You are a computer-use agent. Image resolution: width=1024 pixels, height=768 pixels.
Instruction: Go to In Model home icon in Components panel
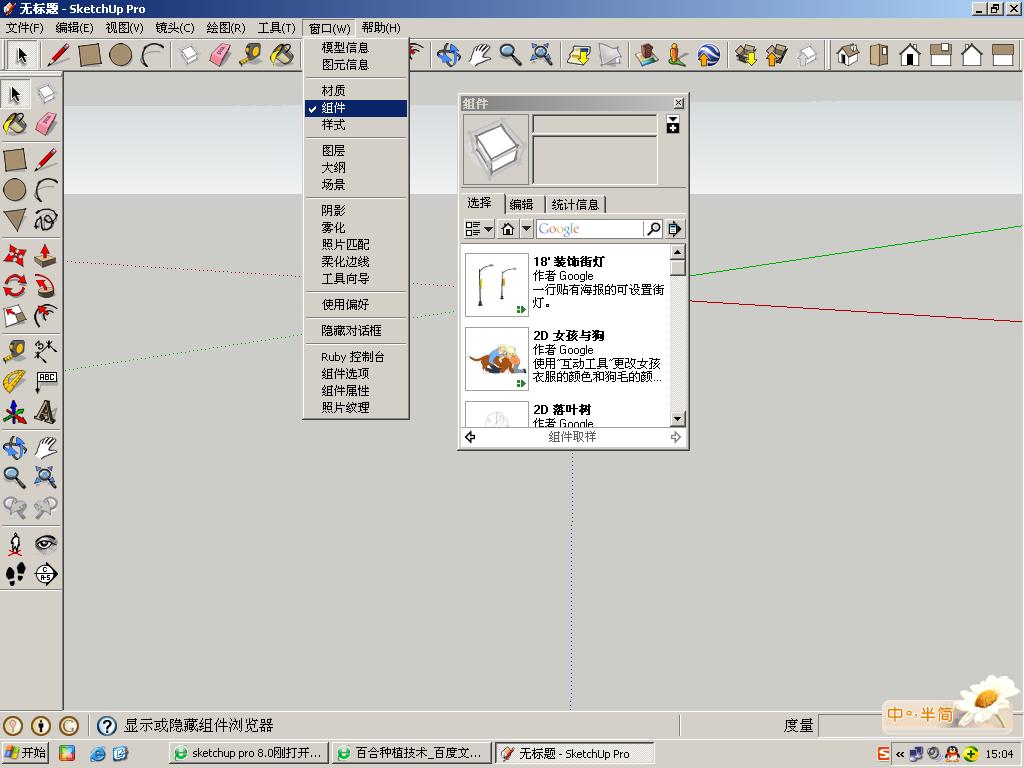click(x=508, y=229)
